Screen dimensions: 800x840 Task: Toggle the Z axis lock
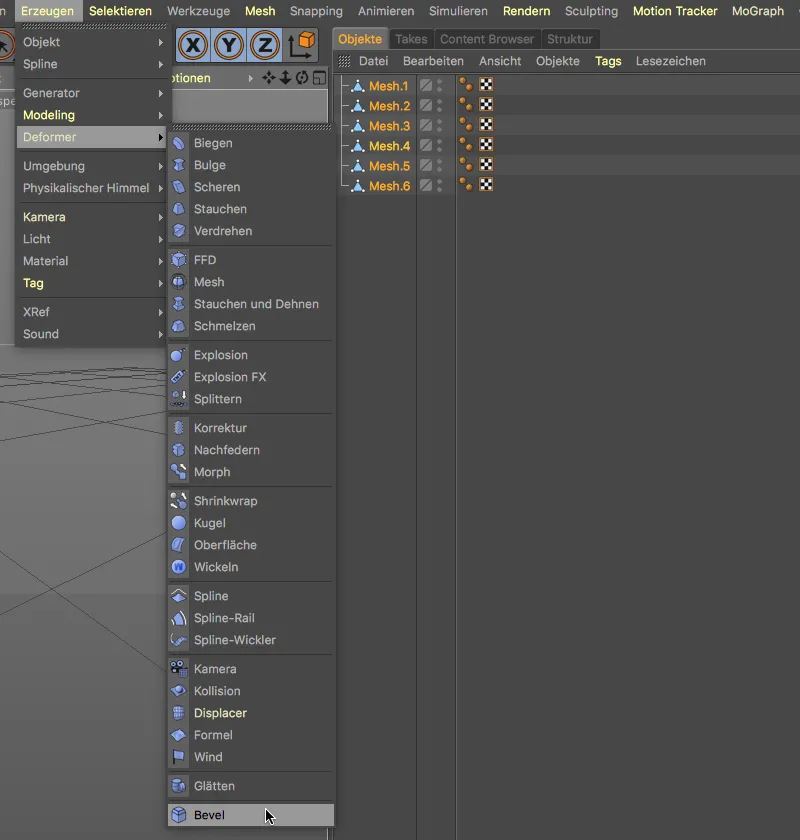click(265, 45)
